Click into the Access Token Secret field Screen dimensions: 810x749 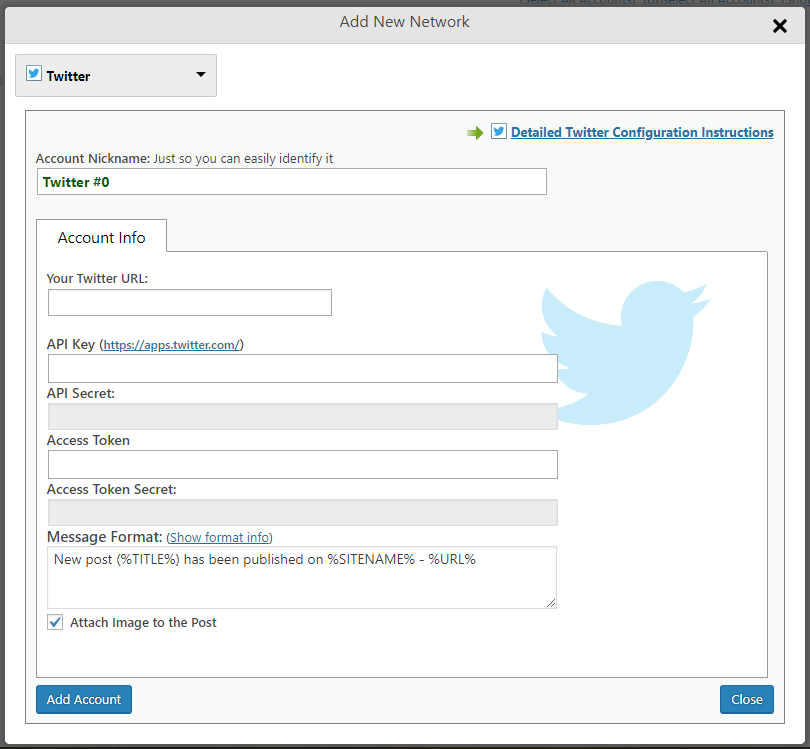[x=303, y=512]
